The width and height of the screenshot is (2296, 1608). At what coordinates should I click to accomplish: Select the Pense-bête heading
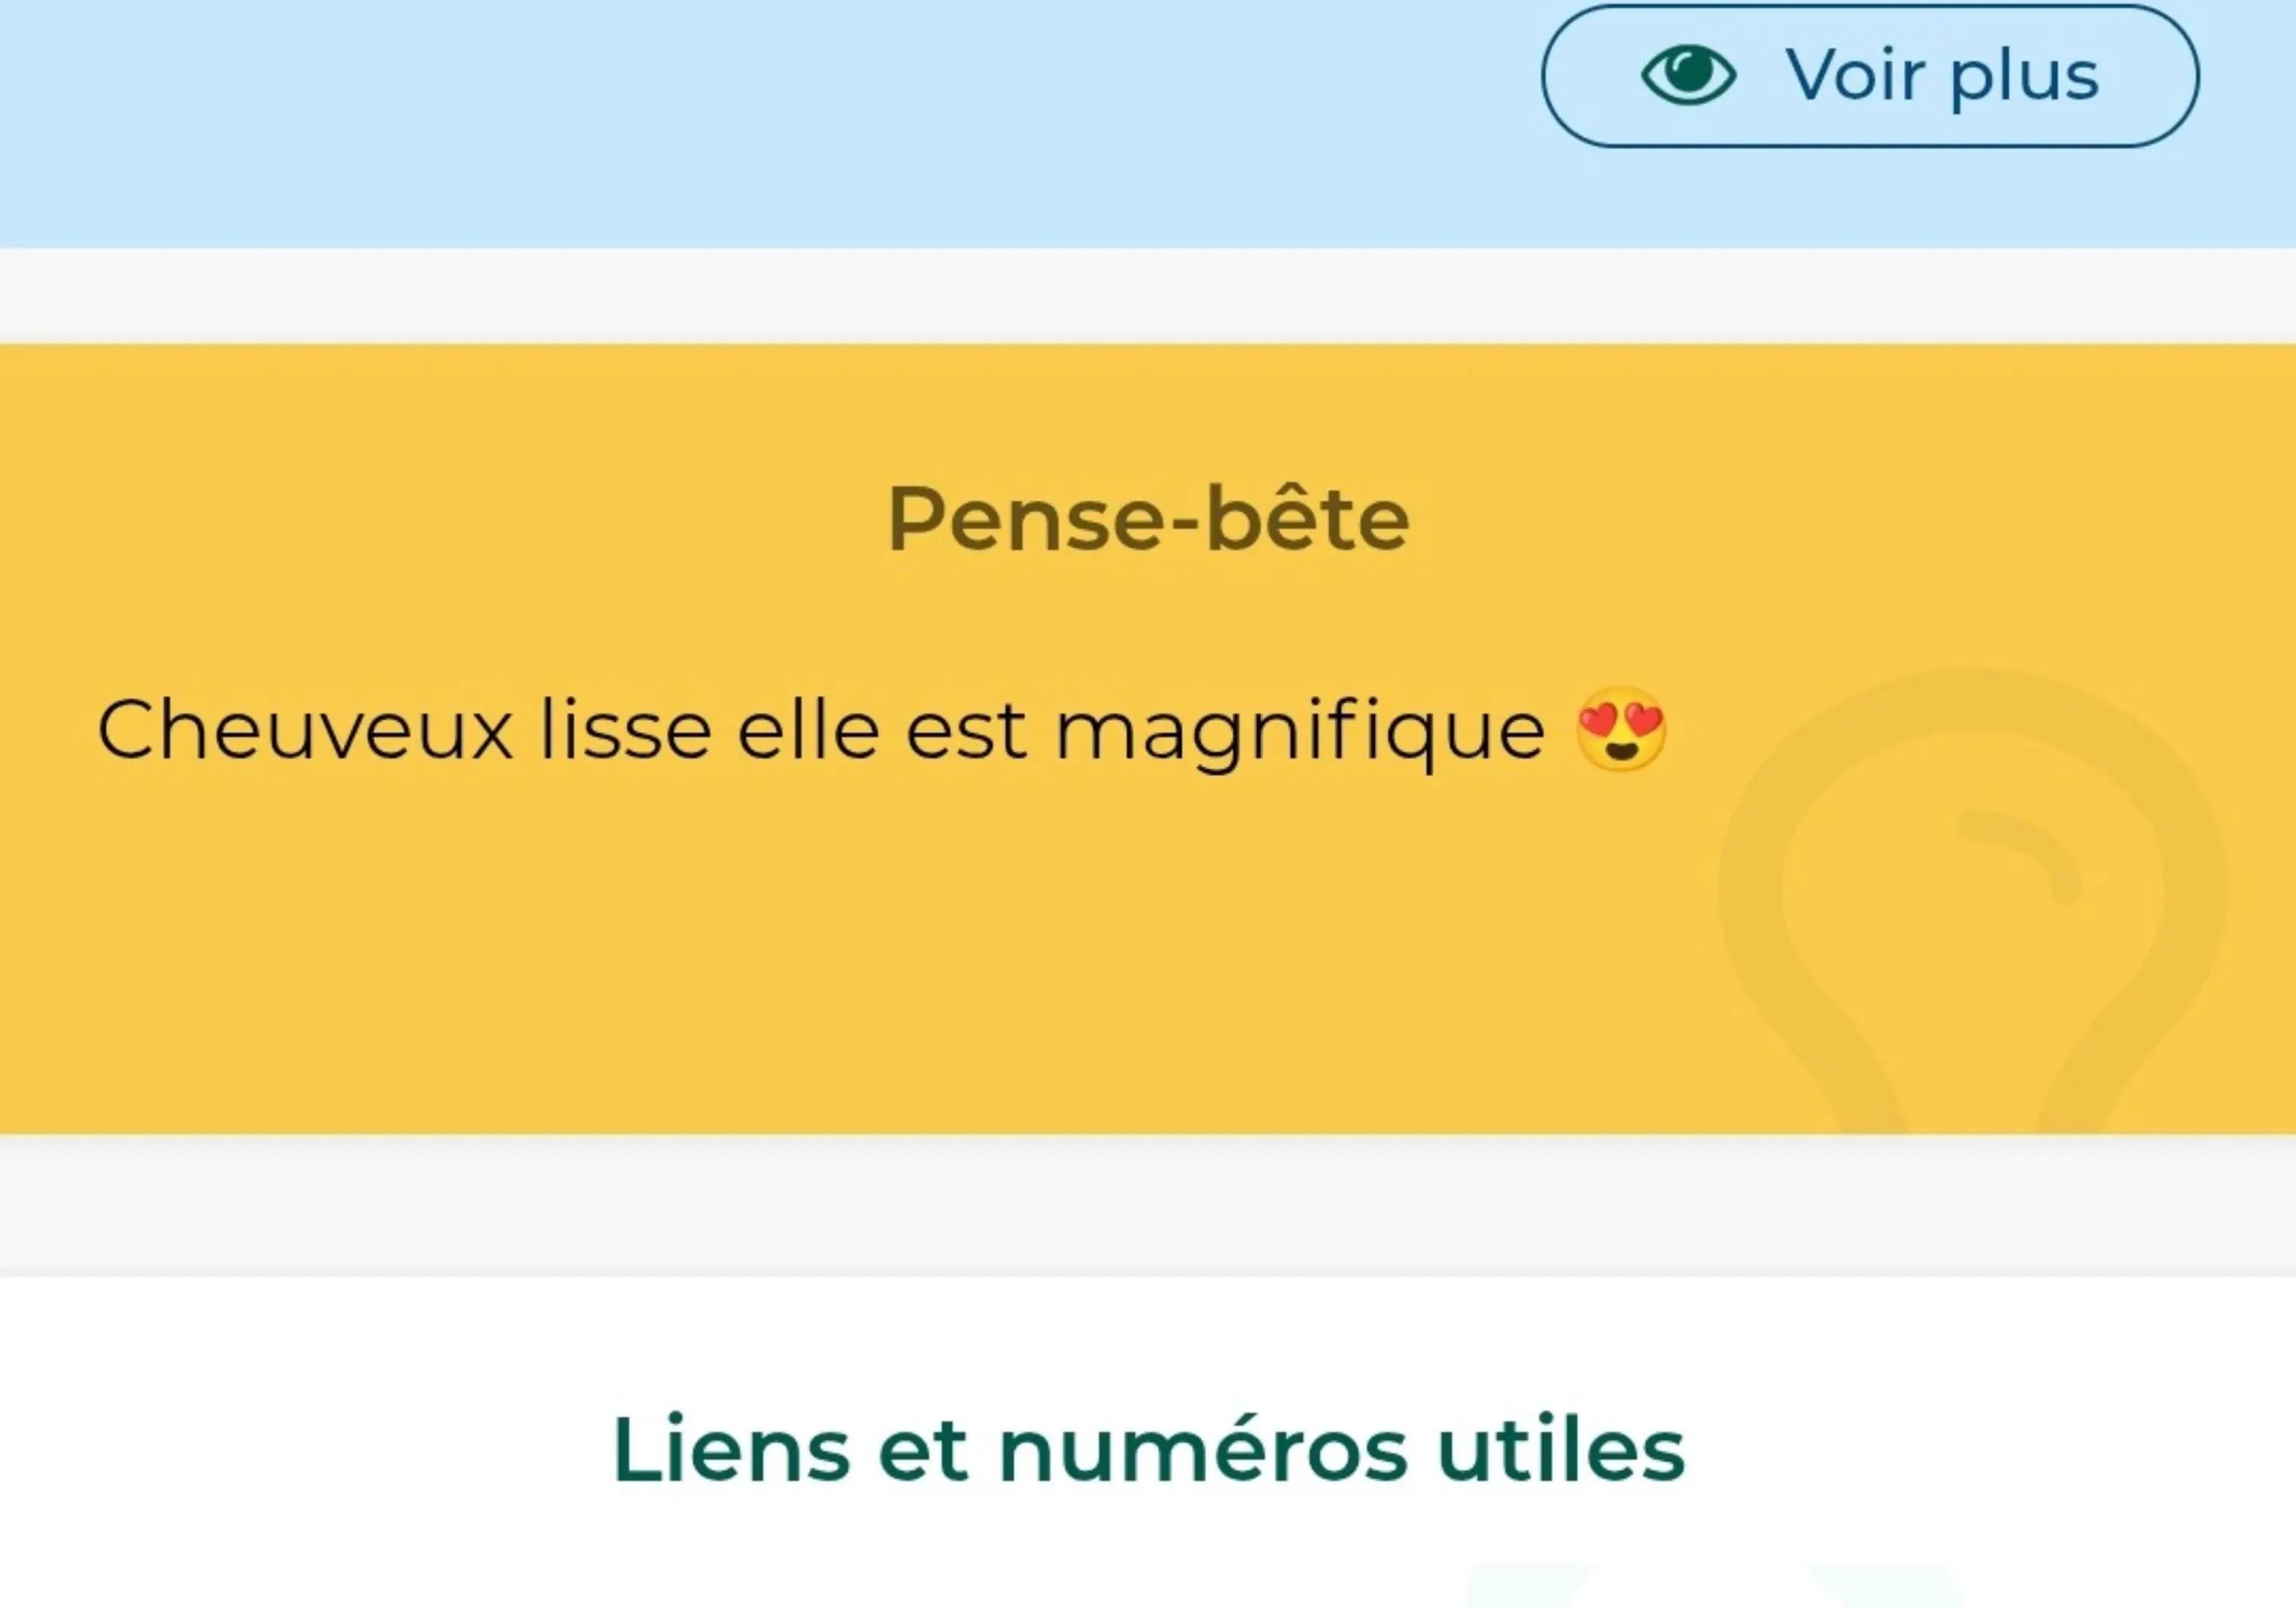point(1148,518)
